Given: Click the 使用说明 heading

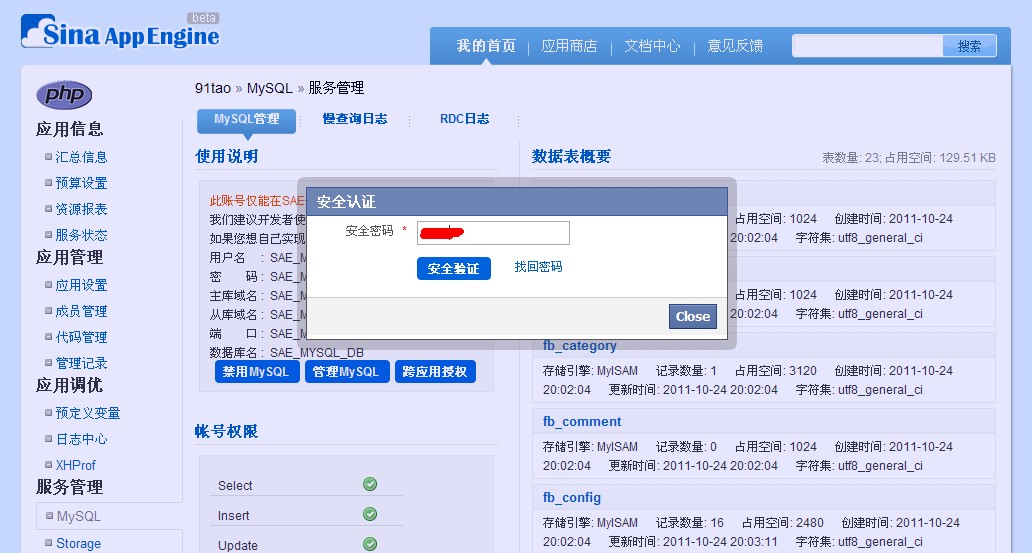Looking at the screenshot, I should (x=226, y=157).
